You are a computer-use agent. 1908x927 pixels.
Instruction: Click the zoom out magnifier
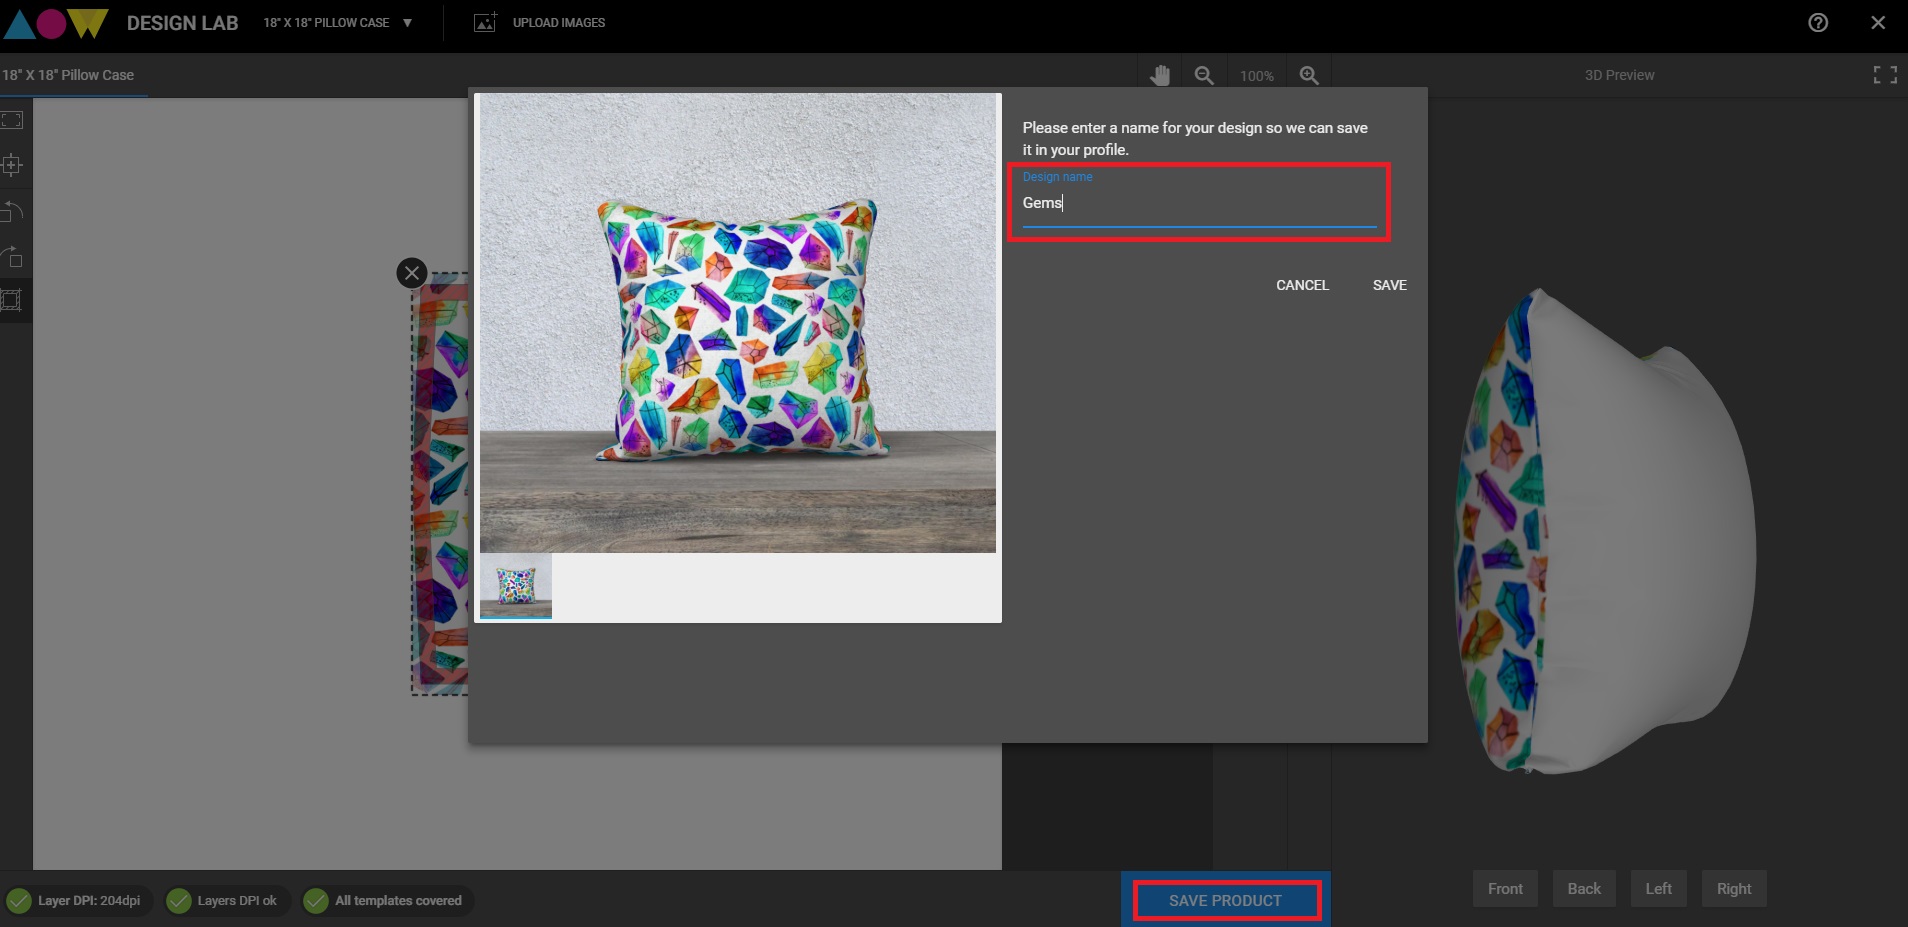(1204, 75)
